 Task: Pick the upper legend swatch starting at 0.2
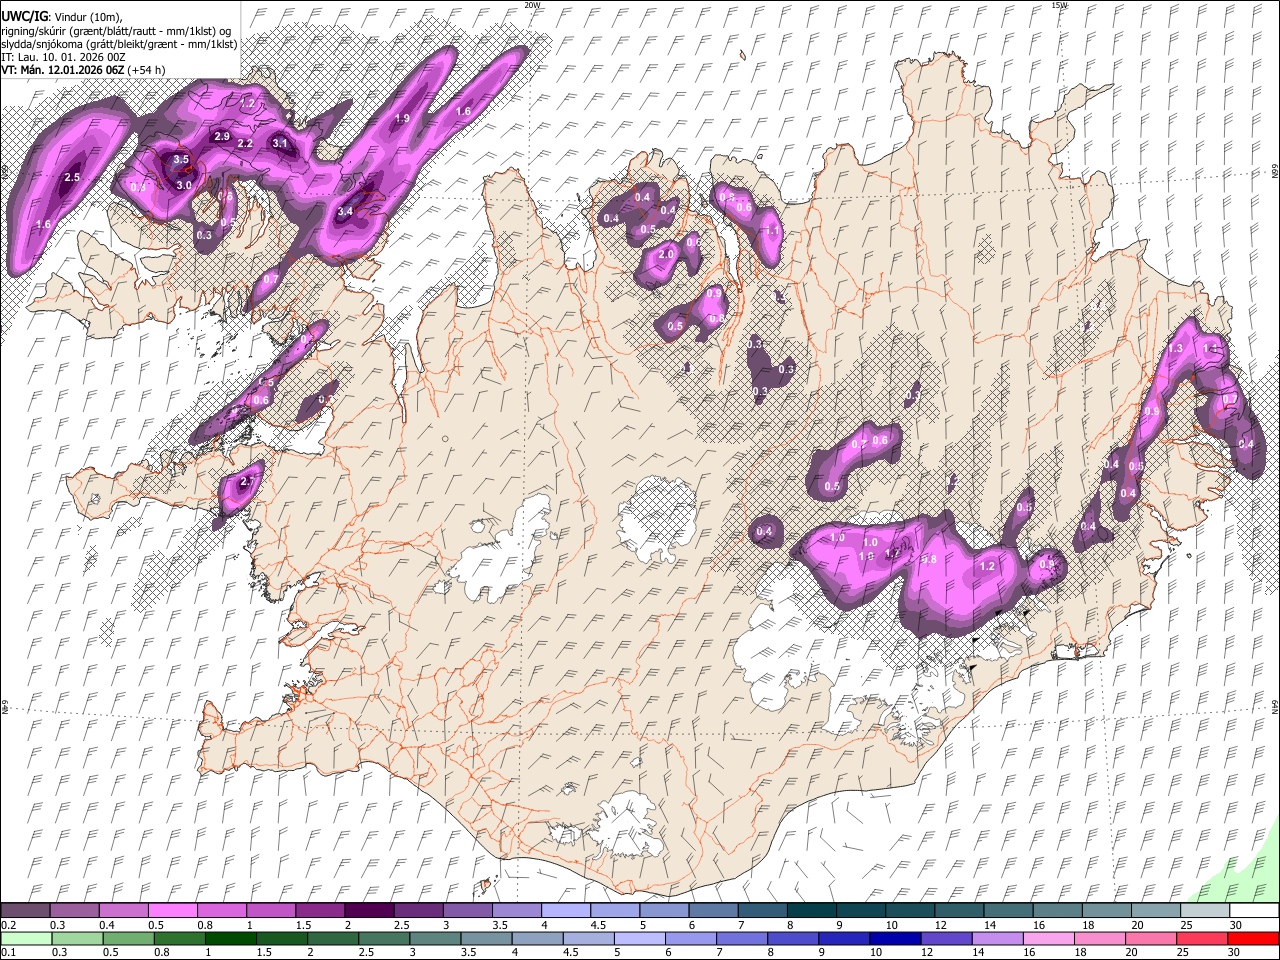tap(25, 911)
